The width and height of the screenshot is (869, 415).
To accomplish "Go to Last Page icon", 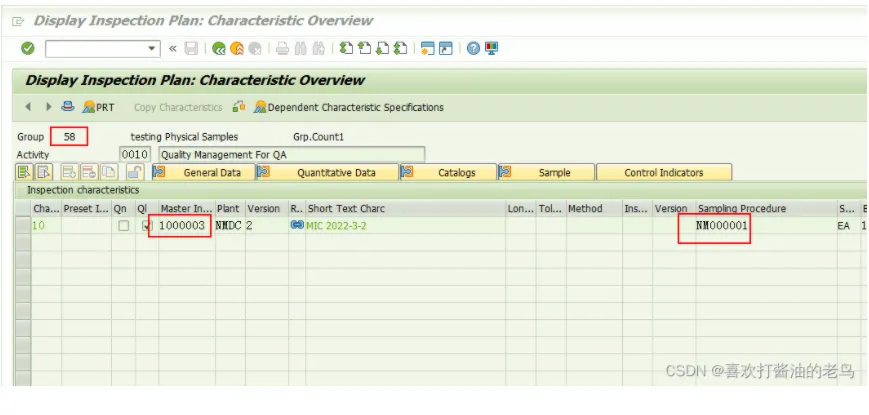I will pos(400,49).
